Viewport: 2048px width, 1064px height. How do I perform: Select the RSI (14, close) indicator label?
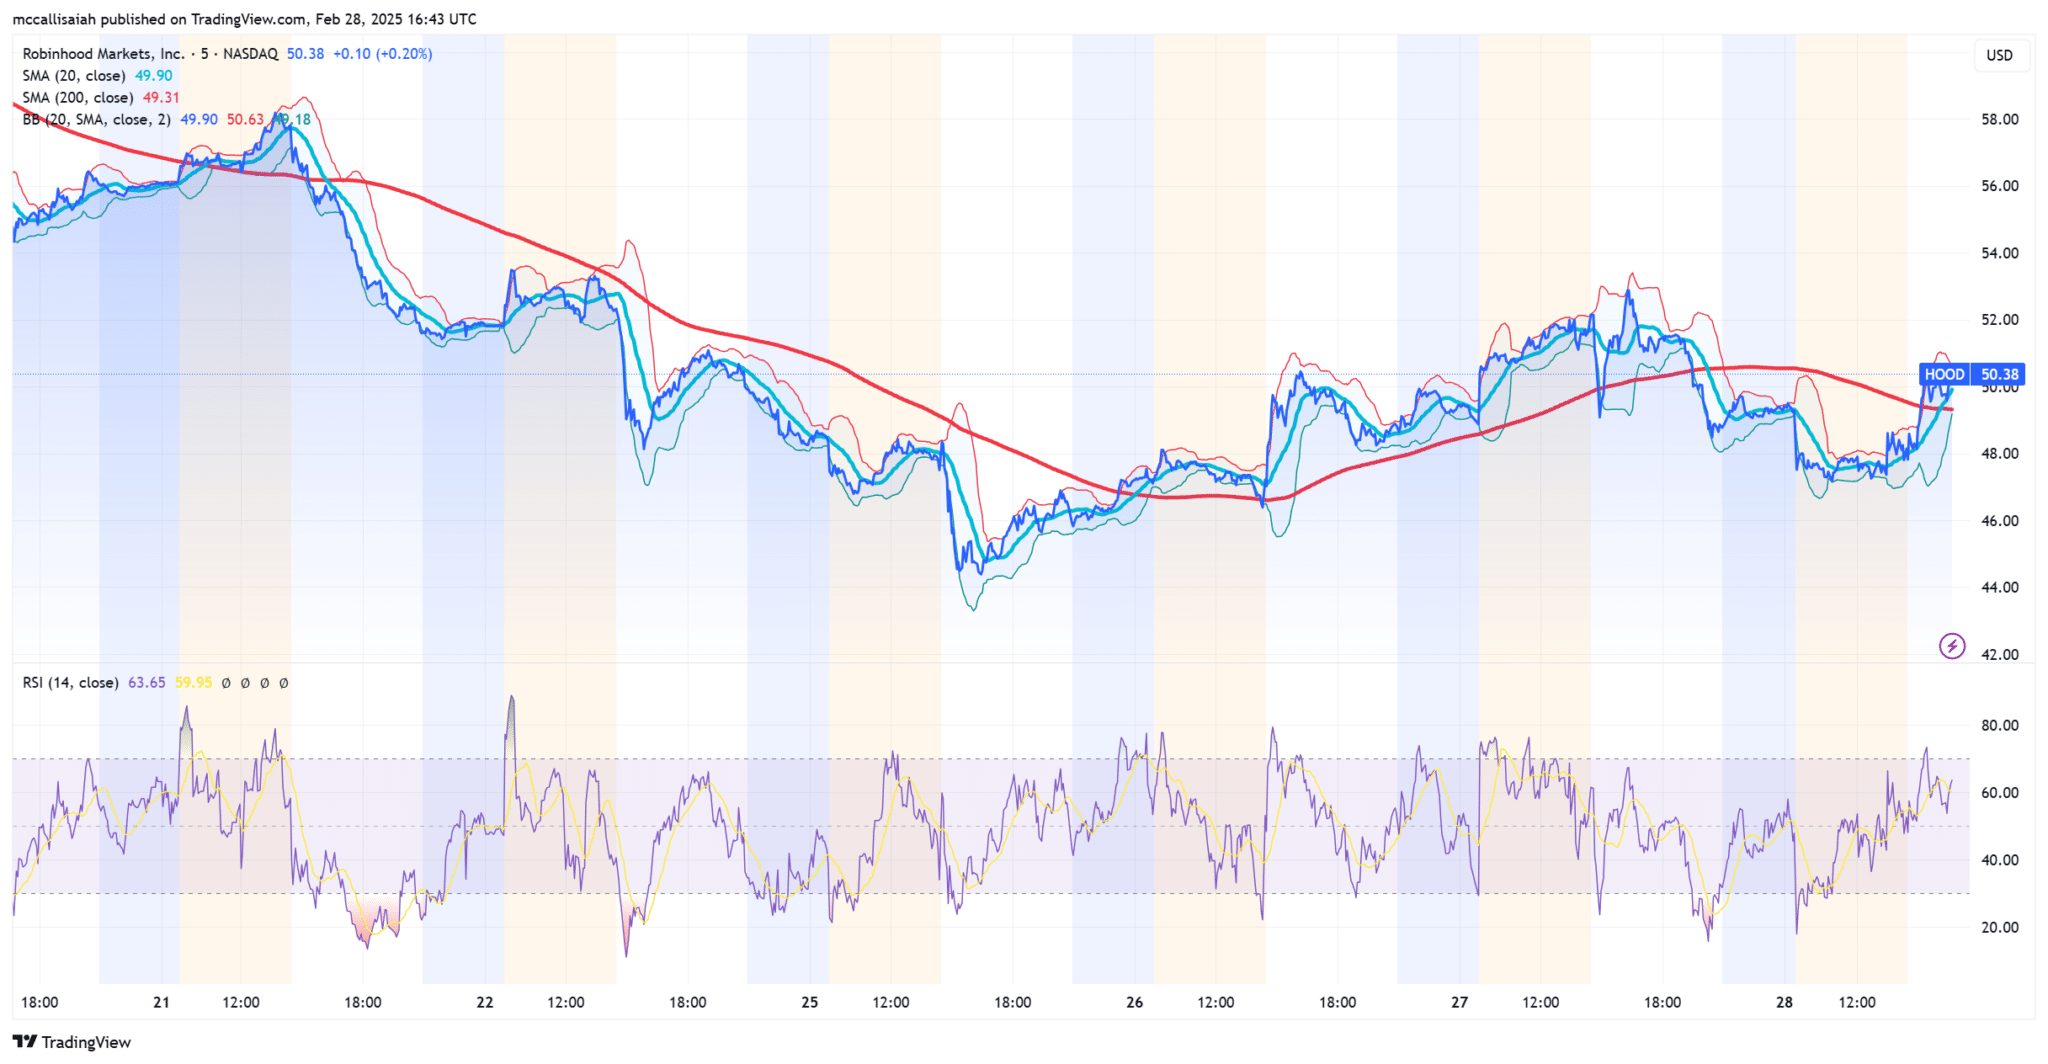(70, 683)
